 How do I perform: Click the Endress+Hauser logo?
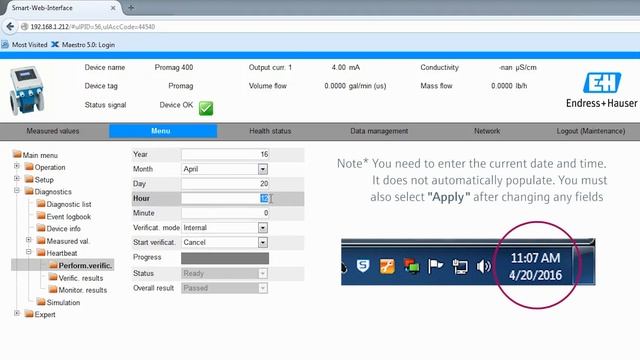pos(602,90)
